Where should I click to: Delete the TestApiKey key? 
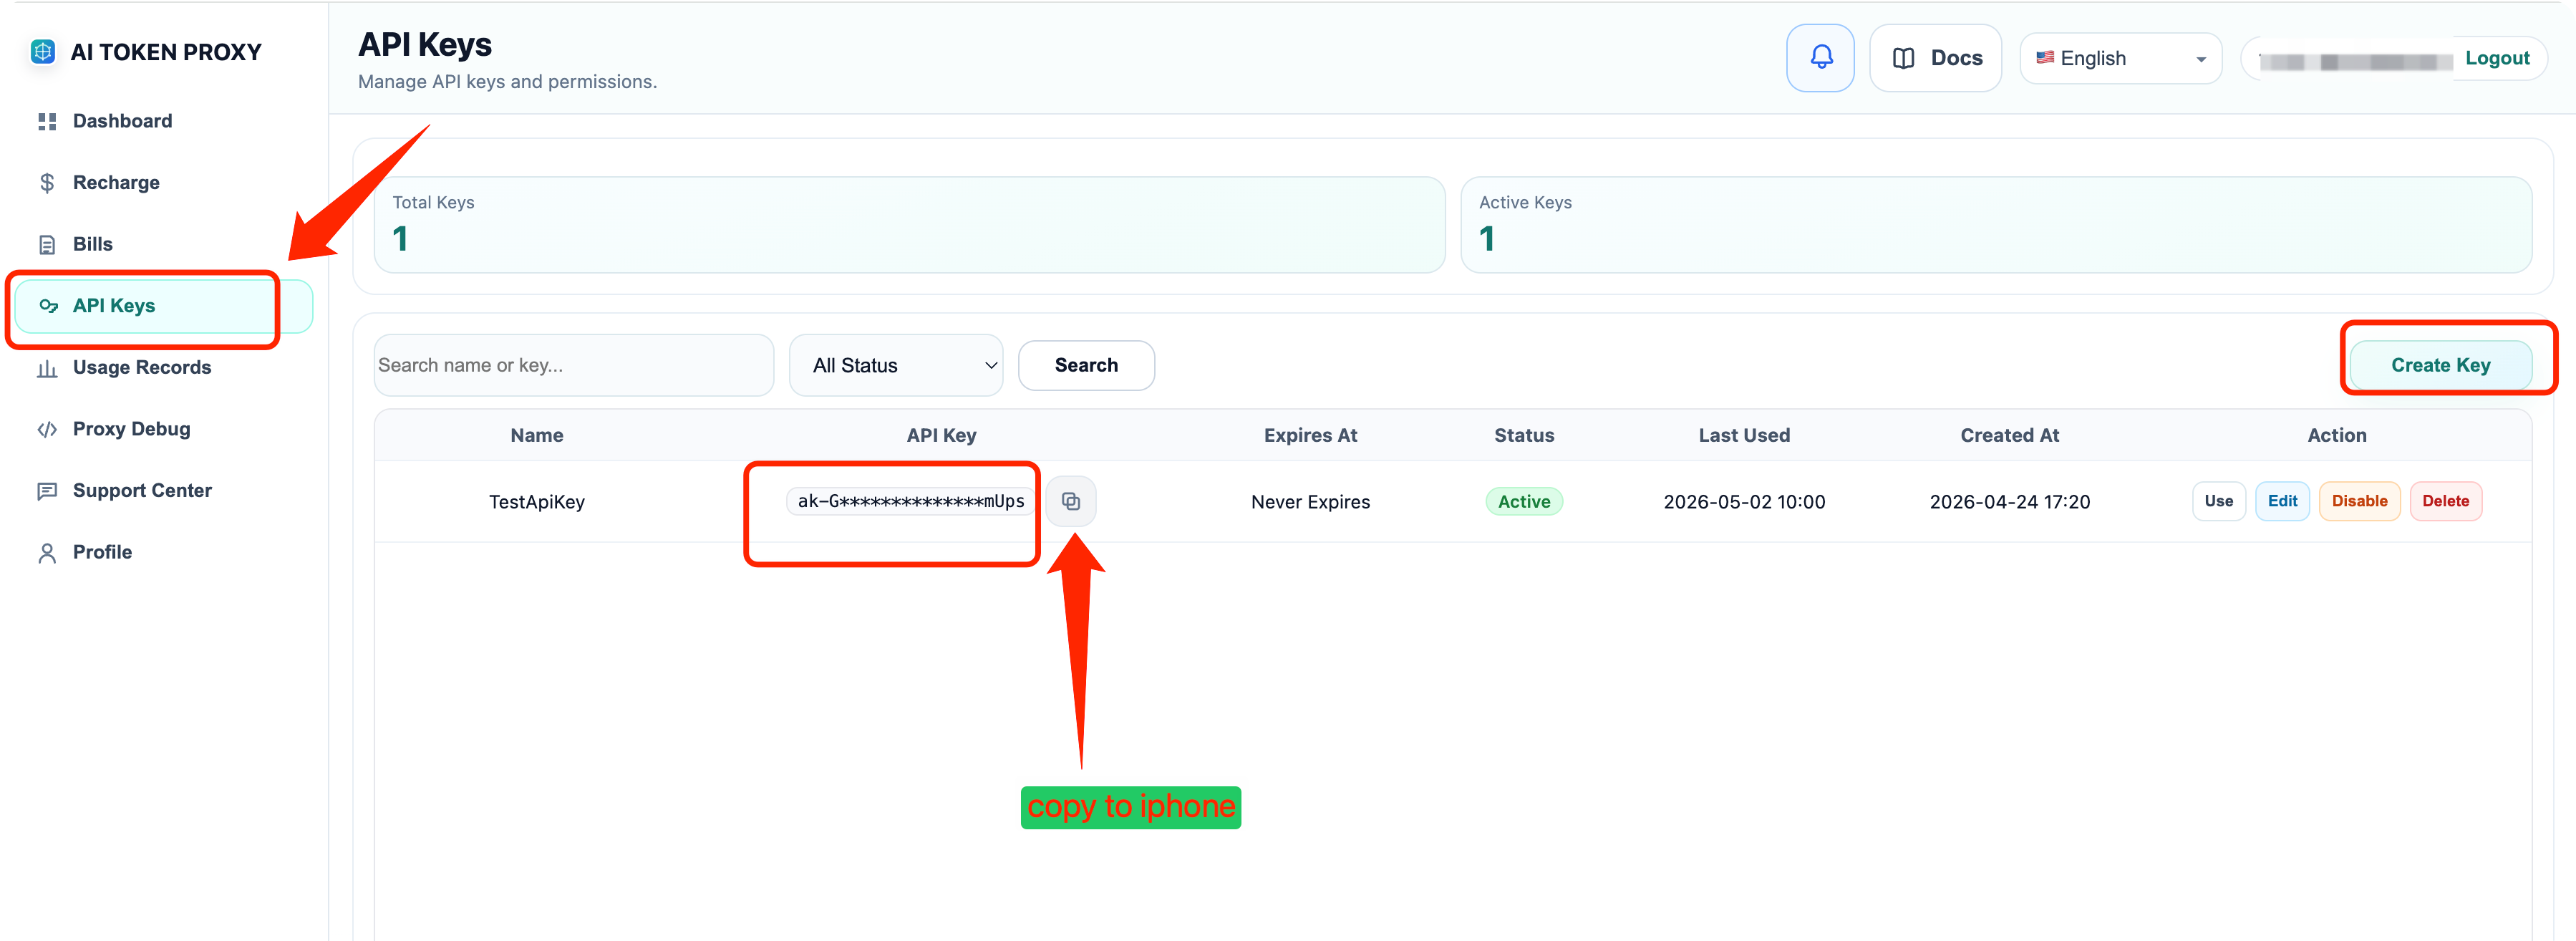tap(2445, 502)
